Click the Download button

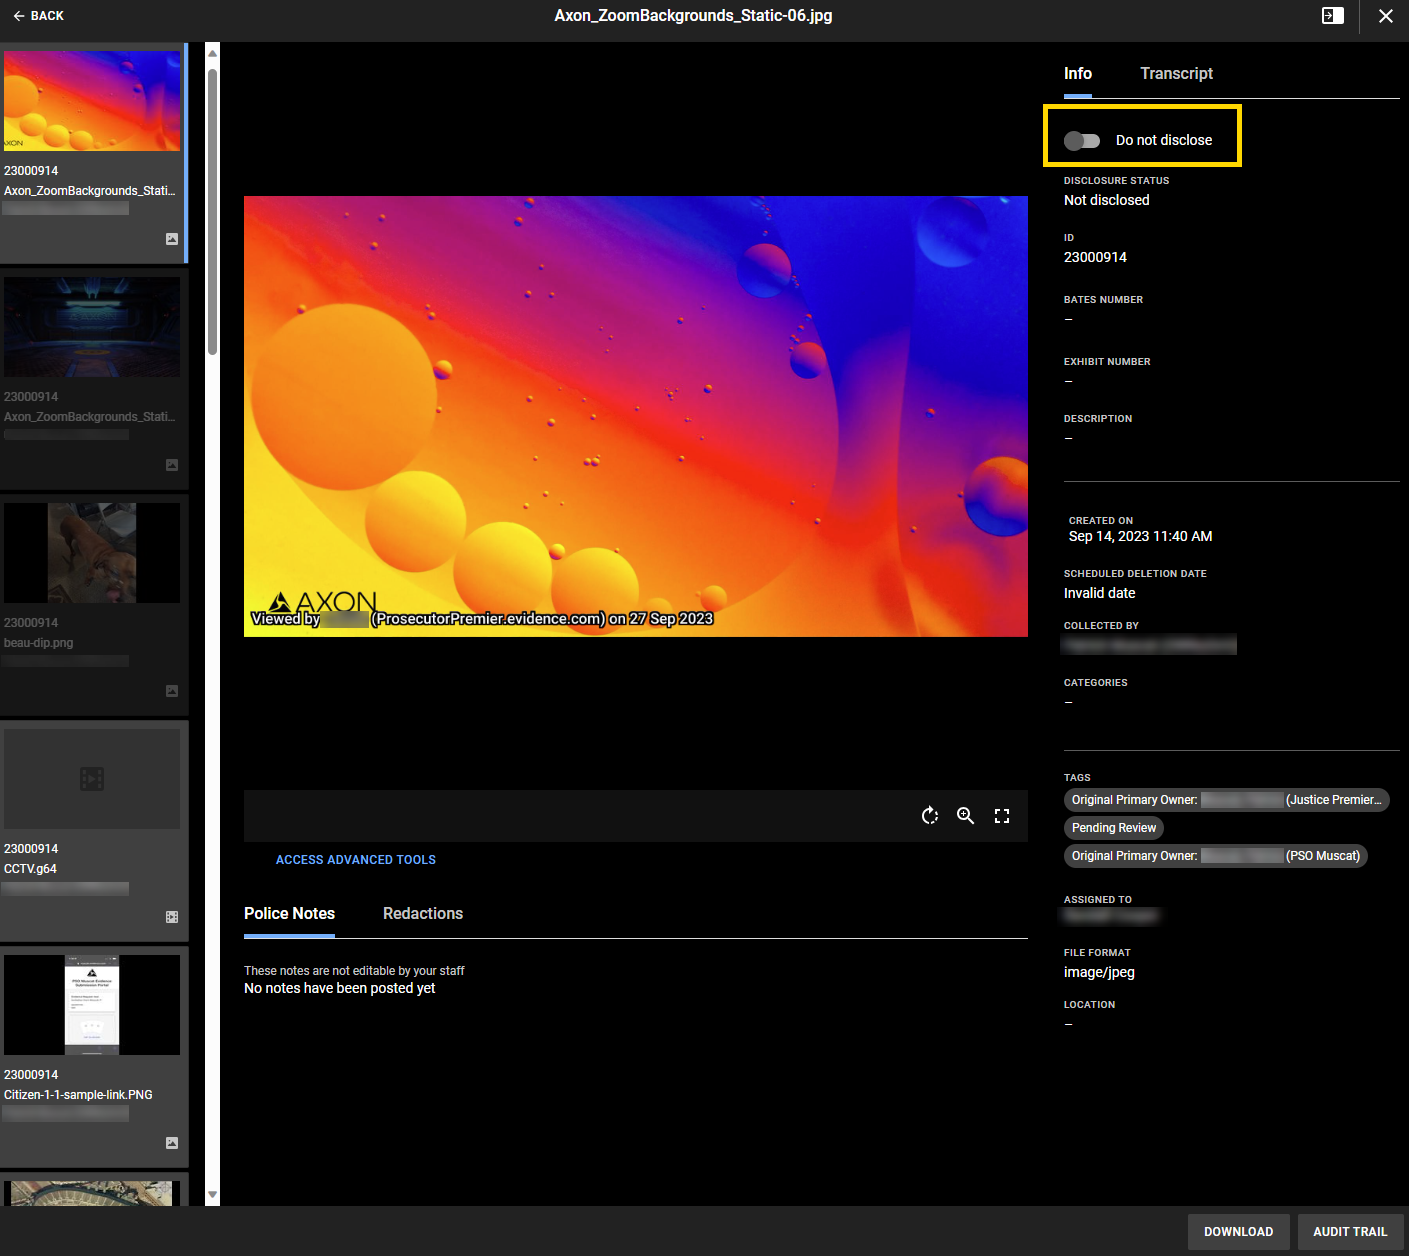pos(1238,1232)
